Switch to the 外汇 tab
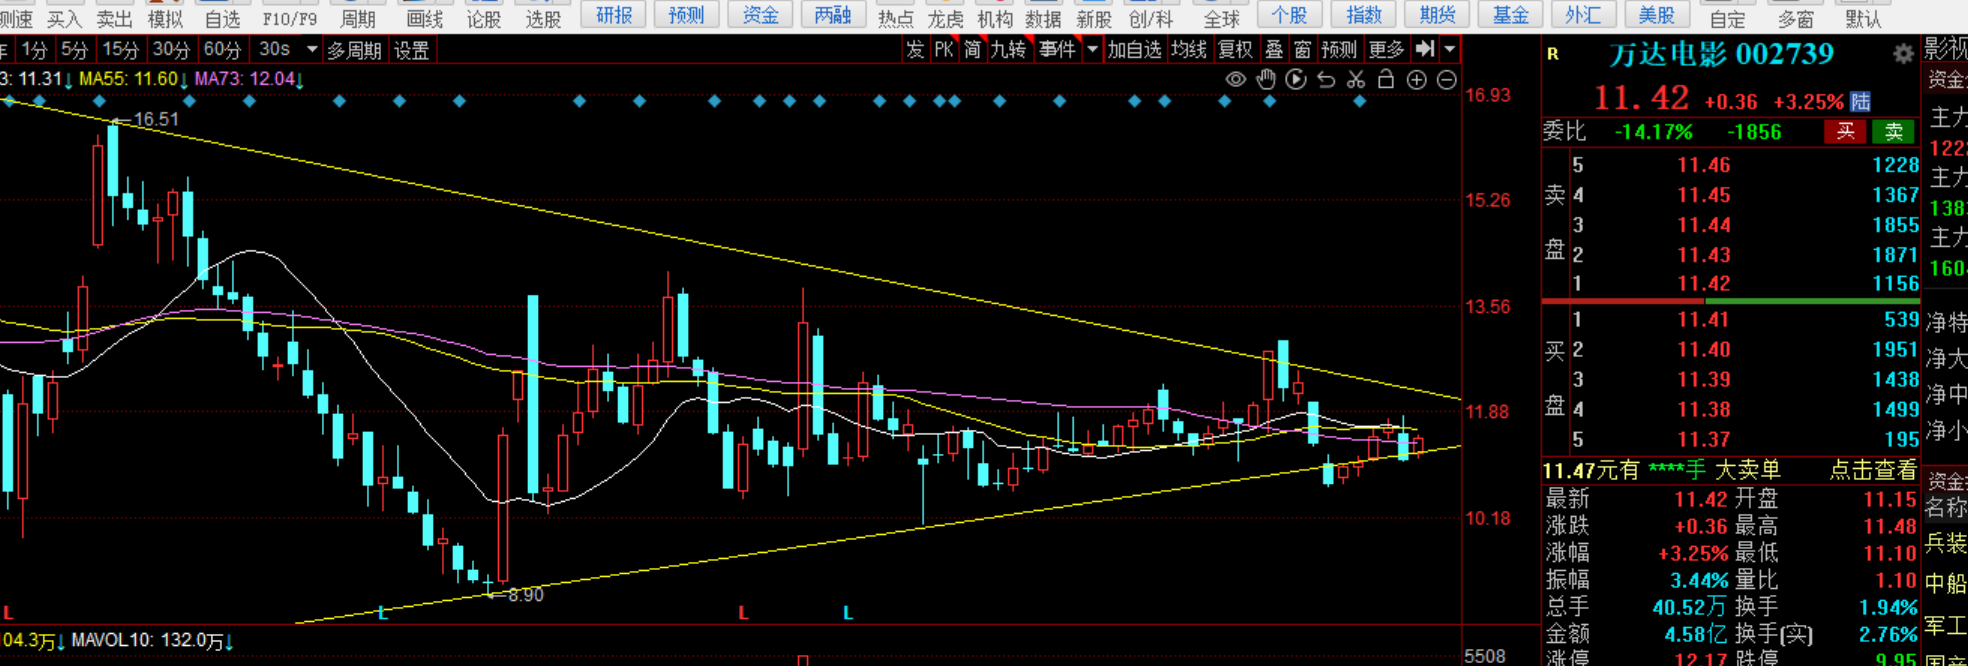 click(x=1583, y=15)
